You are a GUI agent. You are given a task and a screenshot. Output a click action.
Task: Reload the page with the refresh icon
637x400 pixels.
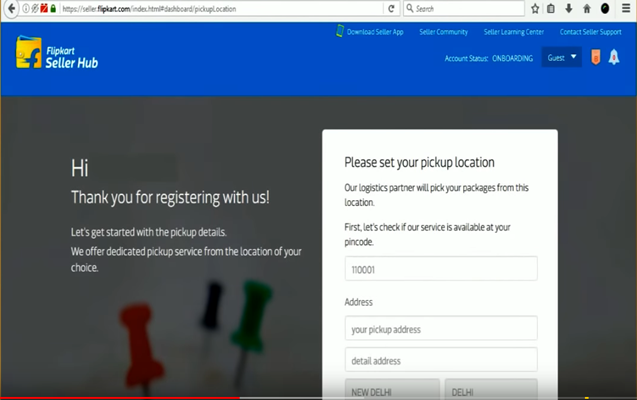[390, 8]
